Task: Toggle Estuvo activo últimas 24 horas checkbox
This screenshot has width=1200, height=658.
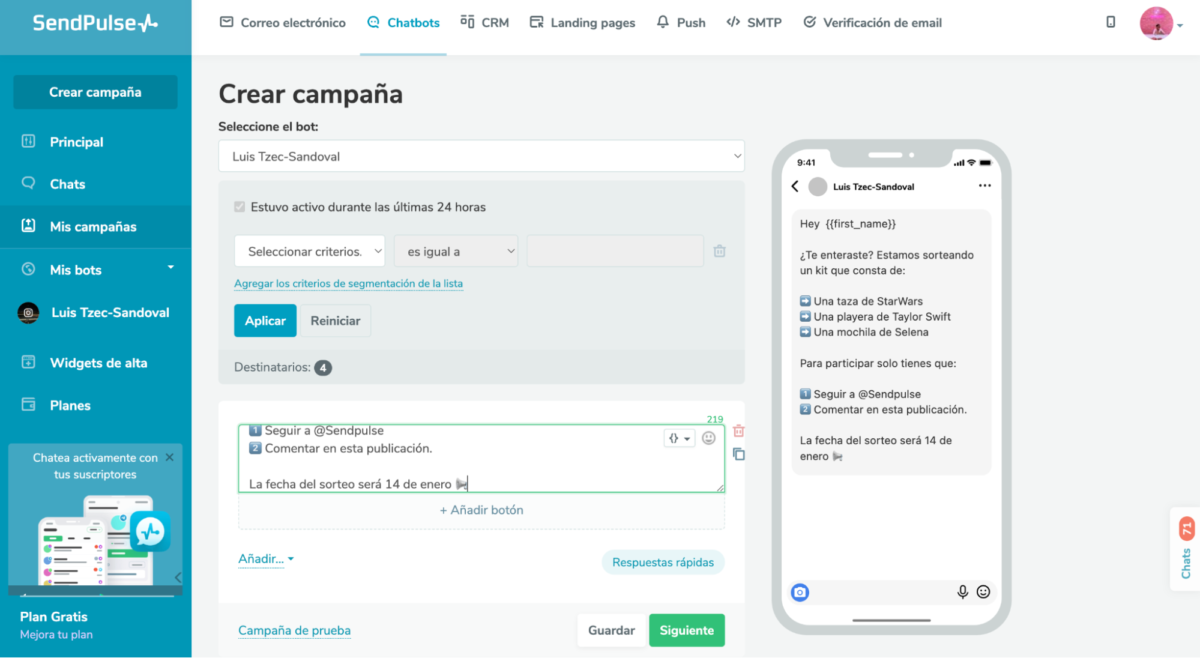Action: point(239,207)
